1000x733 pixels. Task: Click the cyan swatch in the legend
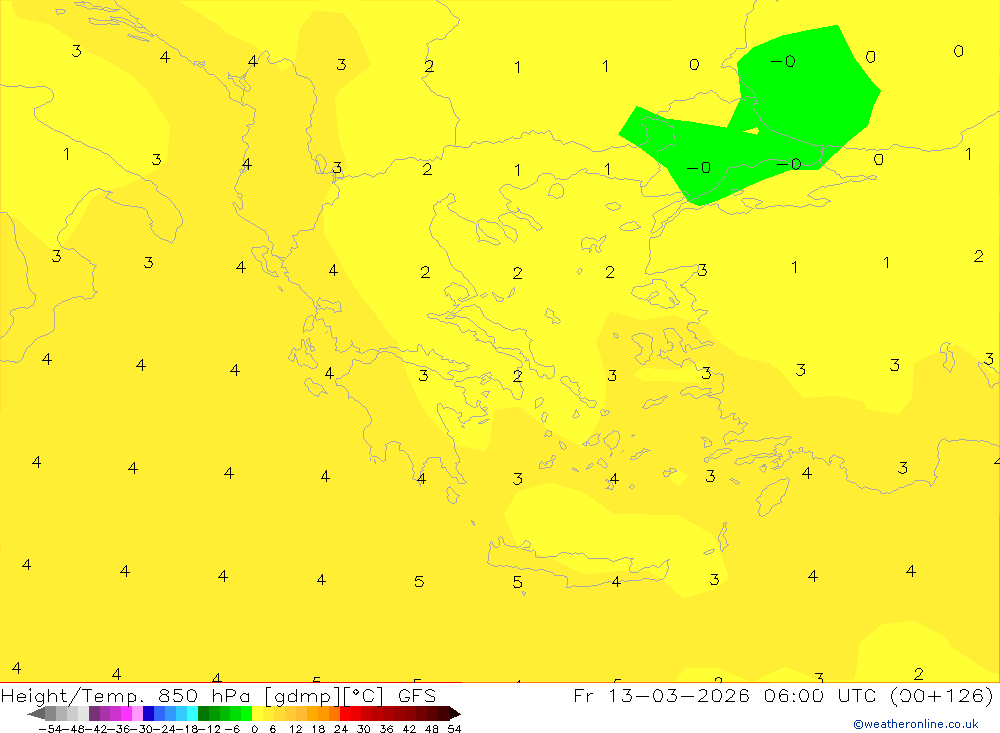point(192,714)
